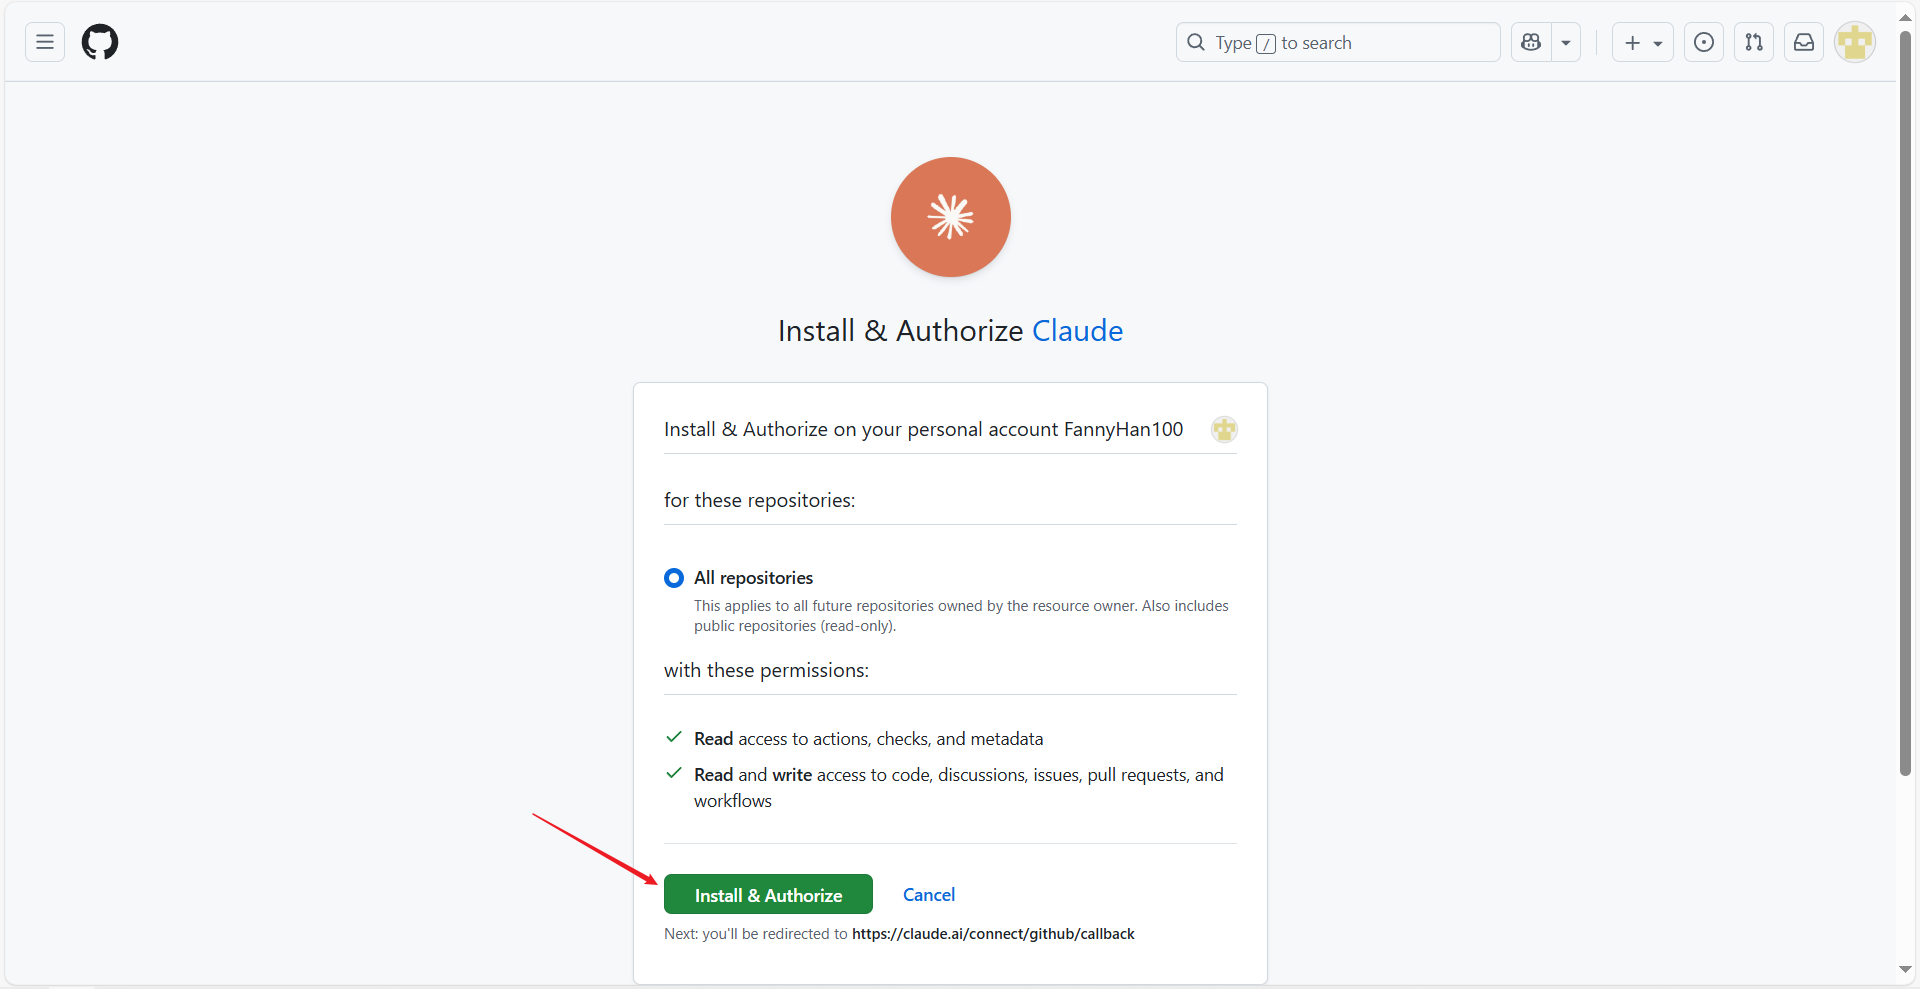This screenshot has height=989, width=1920.
Task: Click the slash shortcut key hint in search
Action: pyautogui.click(x=1266, y=43)
